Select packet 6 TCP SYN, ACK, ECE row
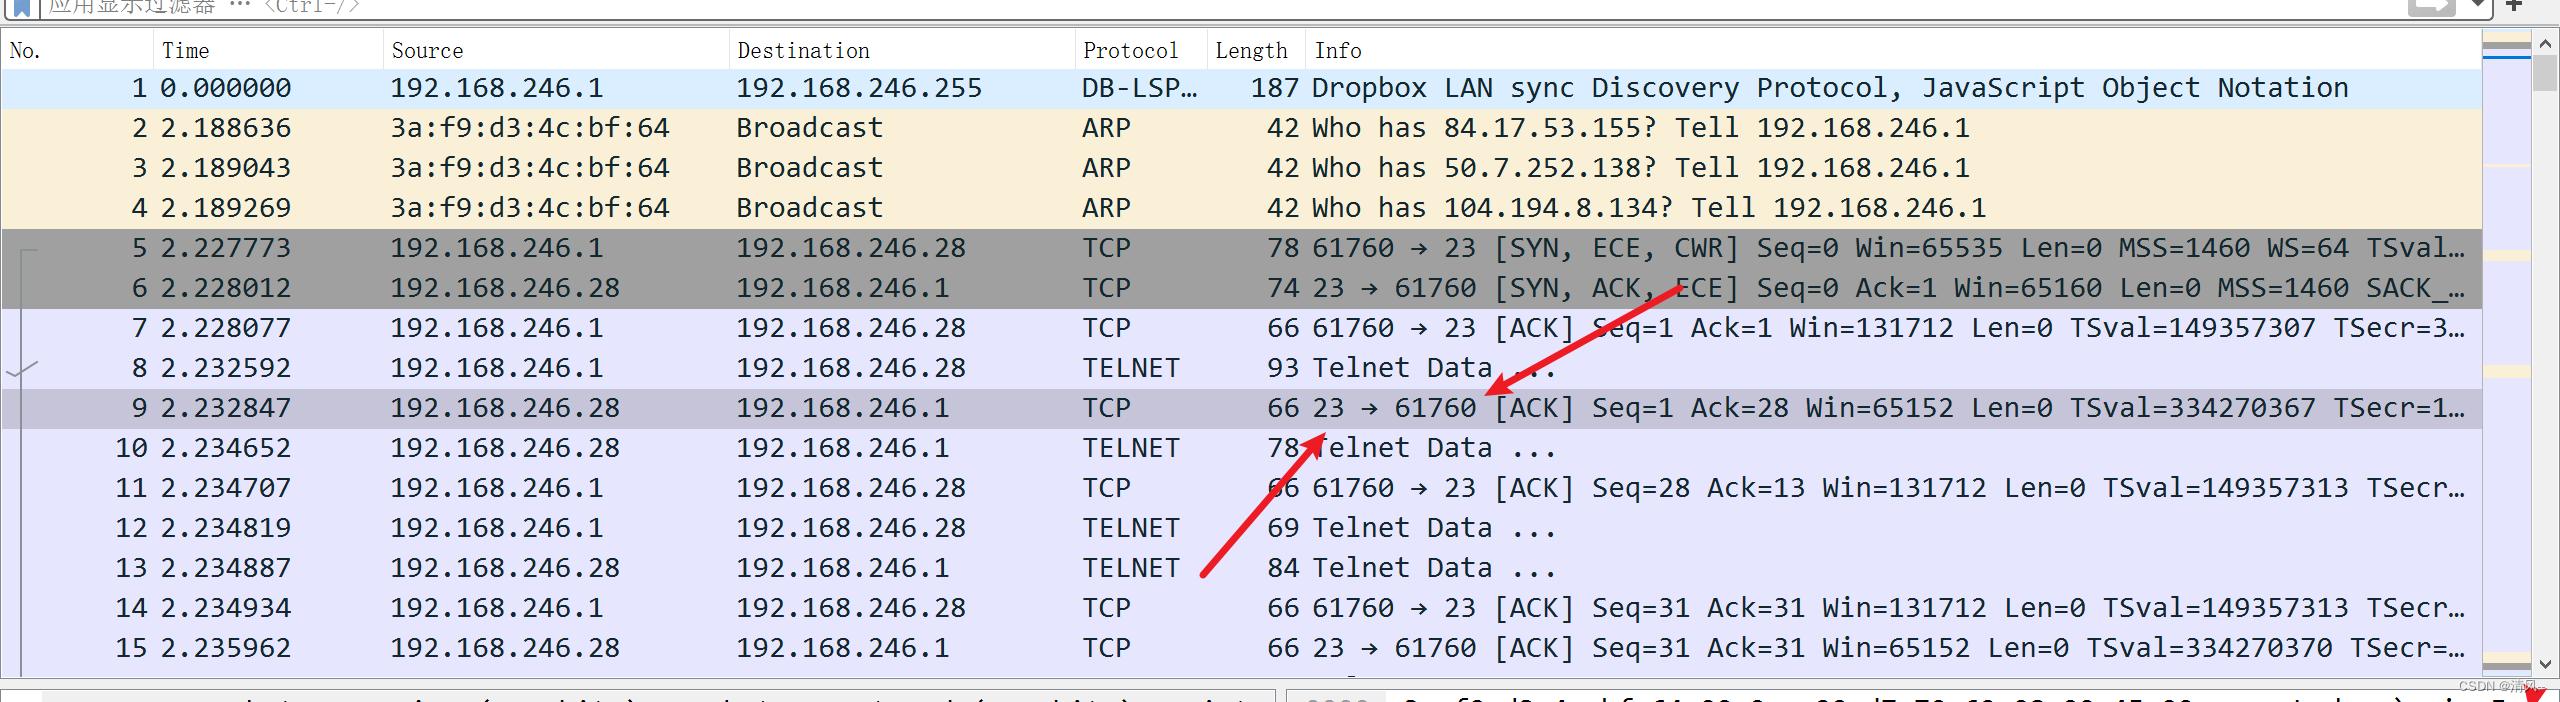Screen dimensions: 2560x702 click(1241, 288)
